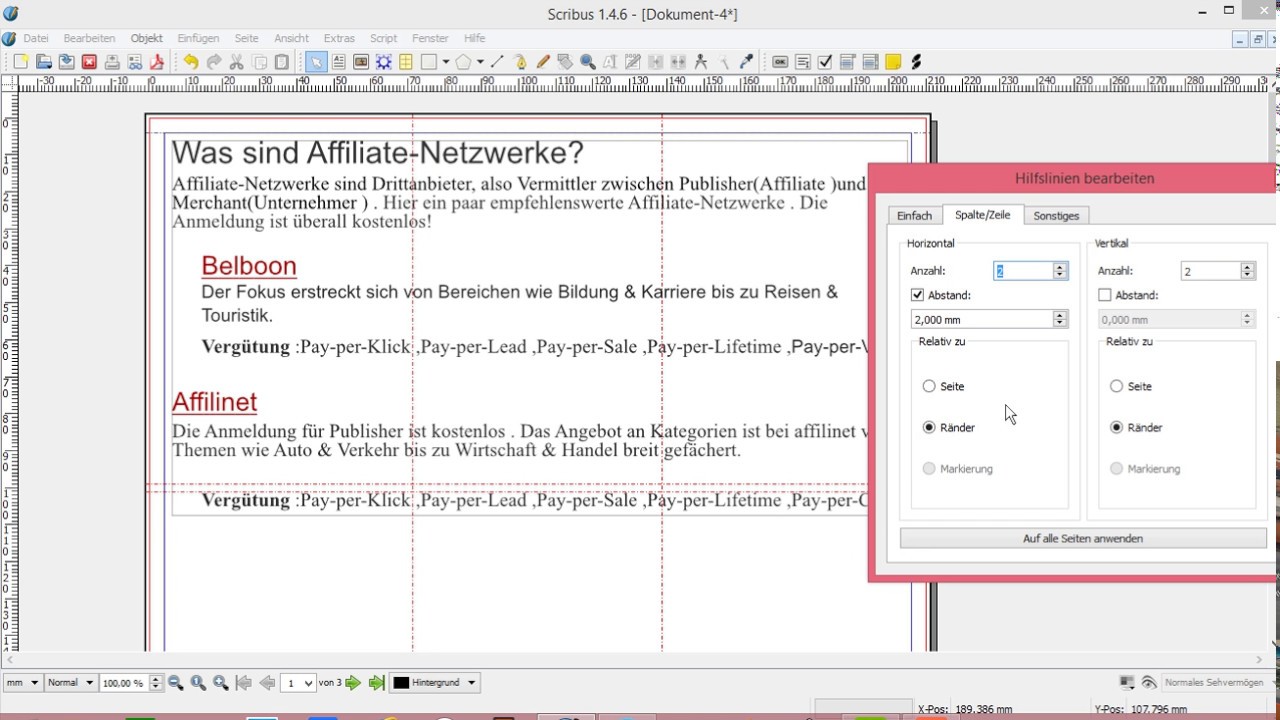Select vertical 'Seite' radio button

[x=1117, y=386]
